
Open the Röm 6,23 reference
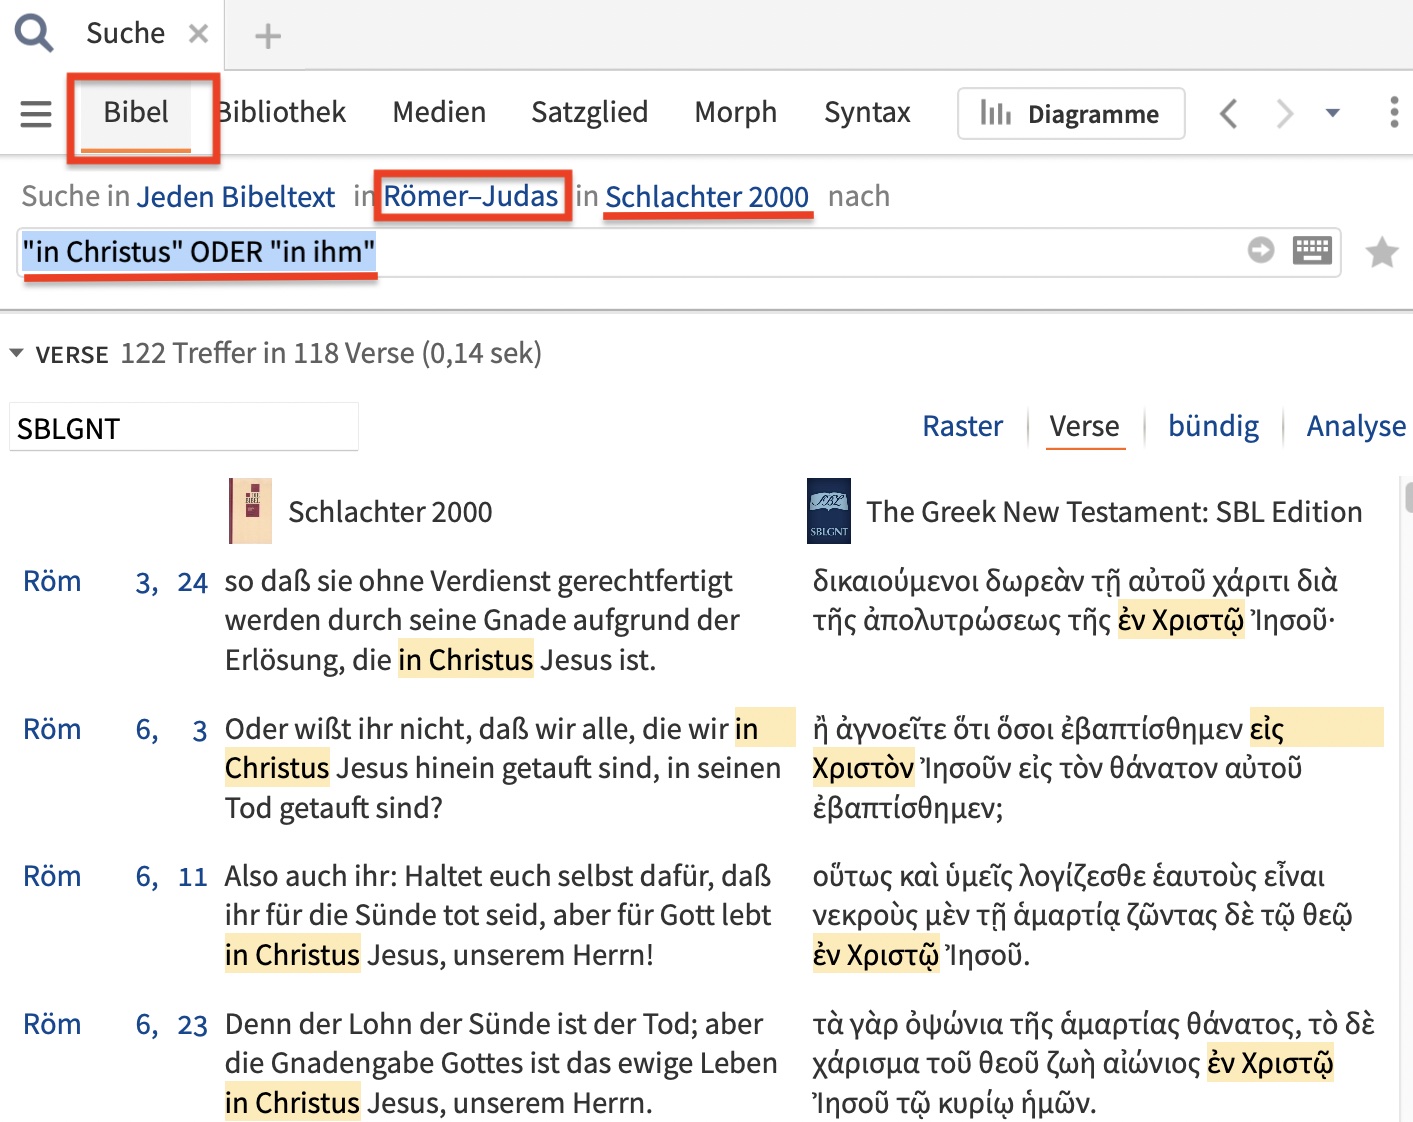[115, 1025]
